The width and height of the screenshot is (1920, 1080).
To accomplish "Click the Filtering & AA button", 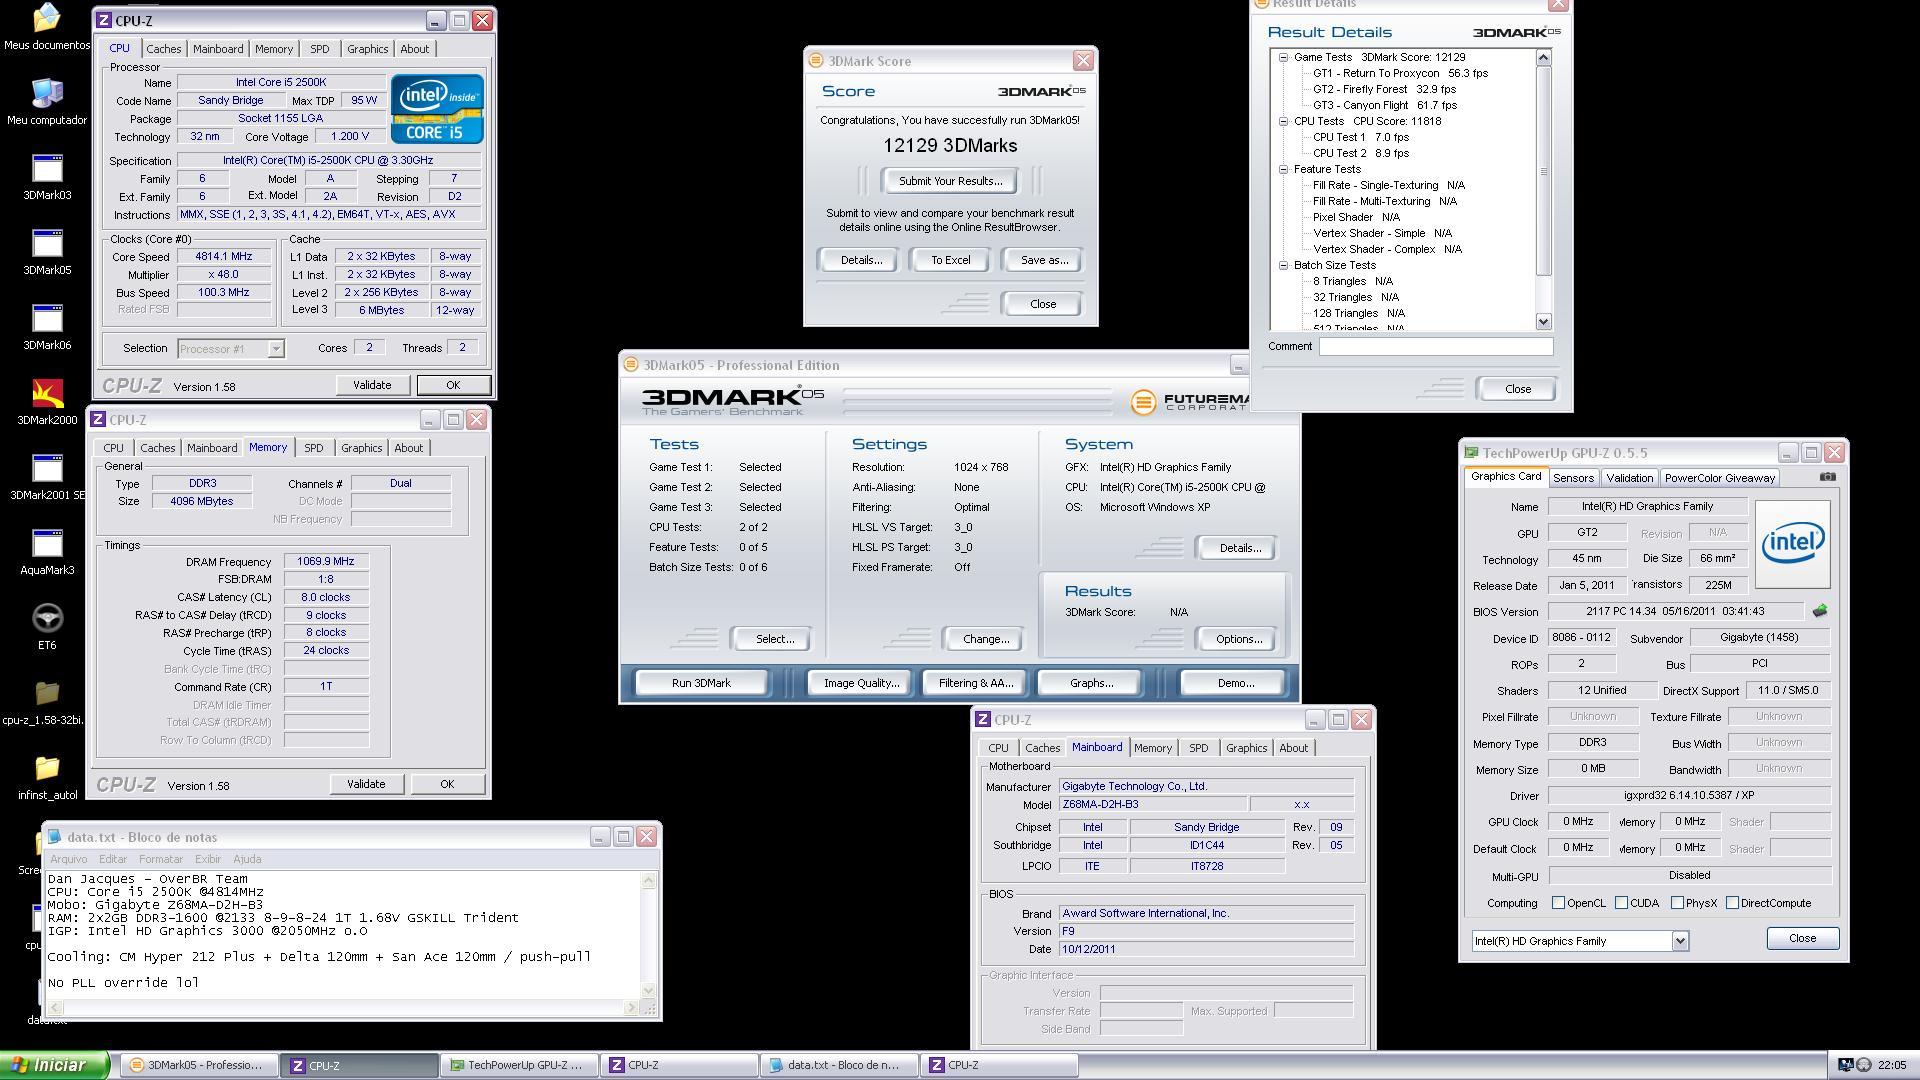I will point(975,683).
